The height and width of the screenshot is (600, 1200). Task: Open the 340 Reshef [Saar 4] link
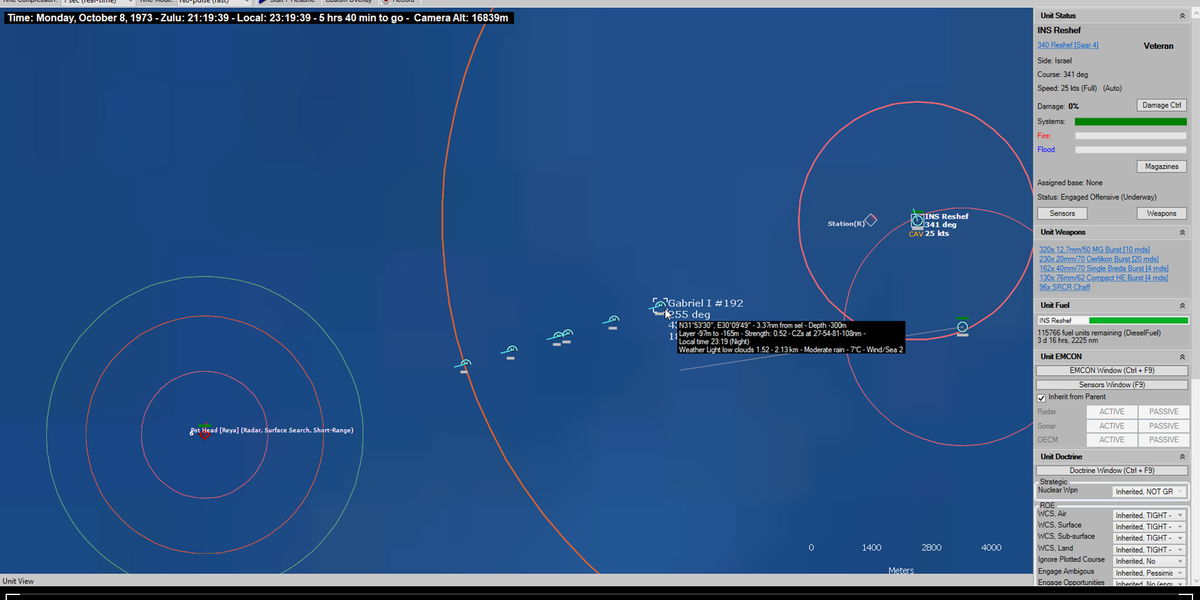[1068, 45]
